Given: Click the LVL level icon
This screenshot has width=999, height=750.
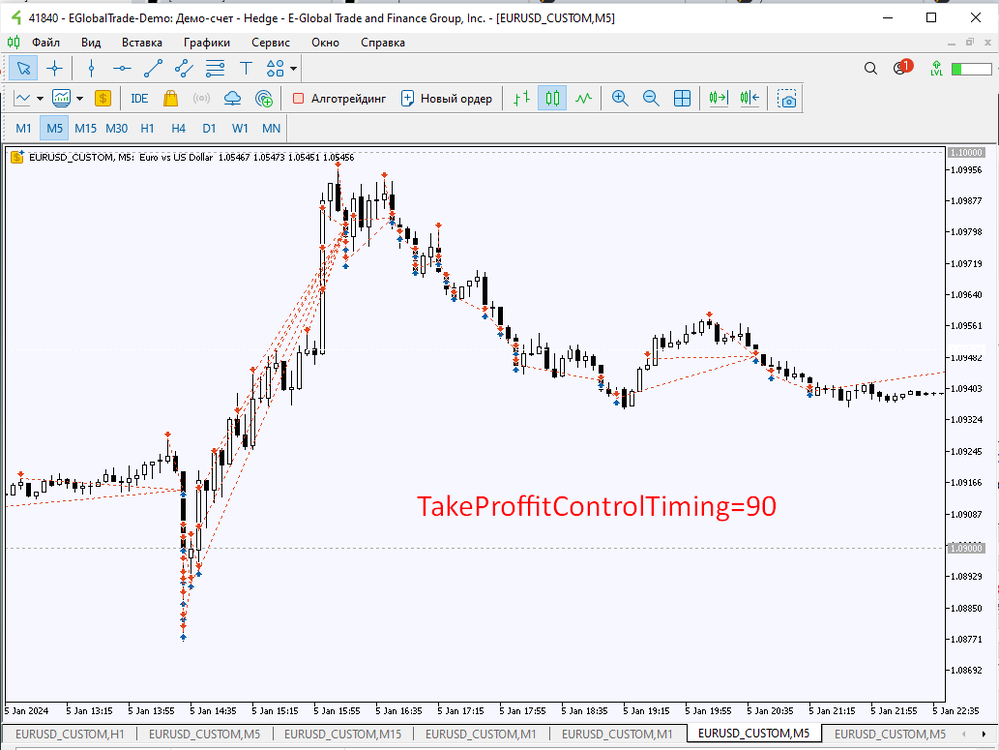Looking at the screenshot, I should point(937,68).
